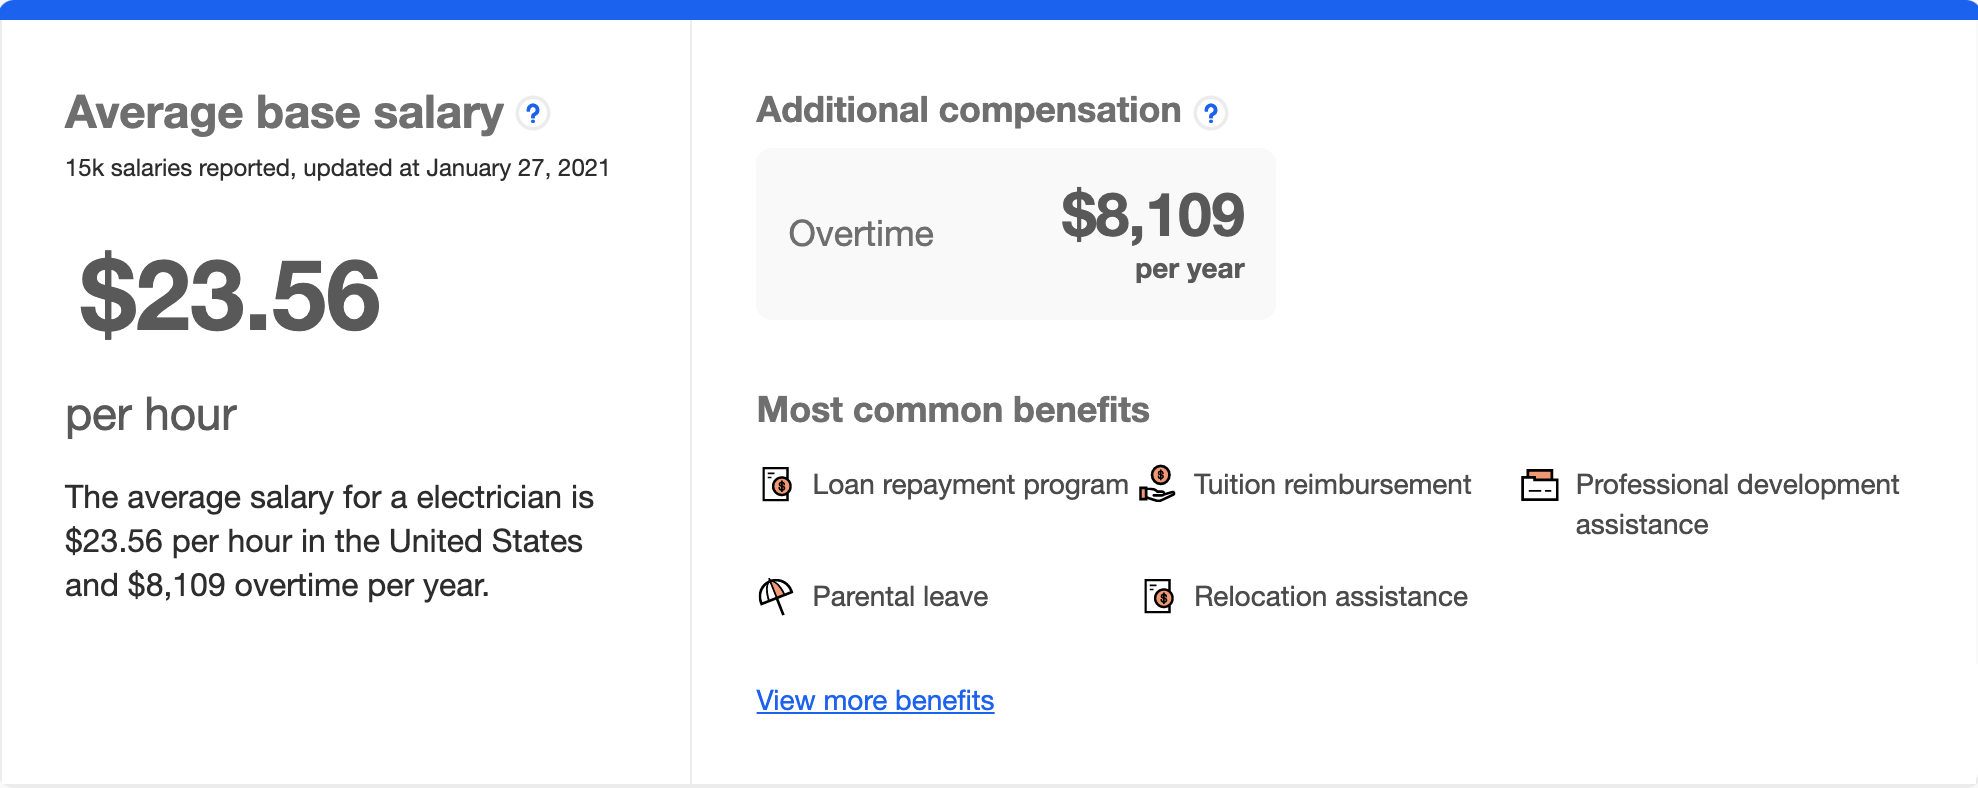Open the View more benefits link
The image size is (1978, 788).
[x=875, y=700]
